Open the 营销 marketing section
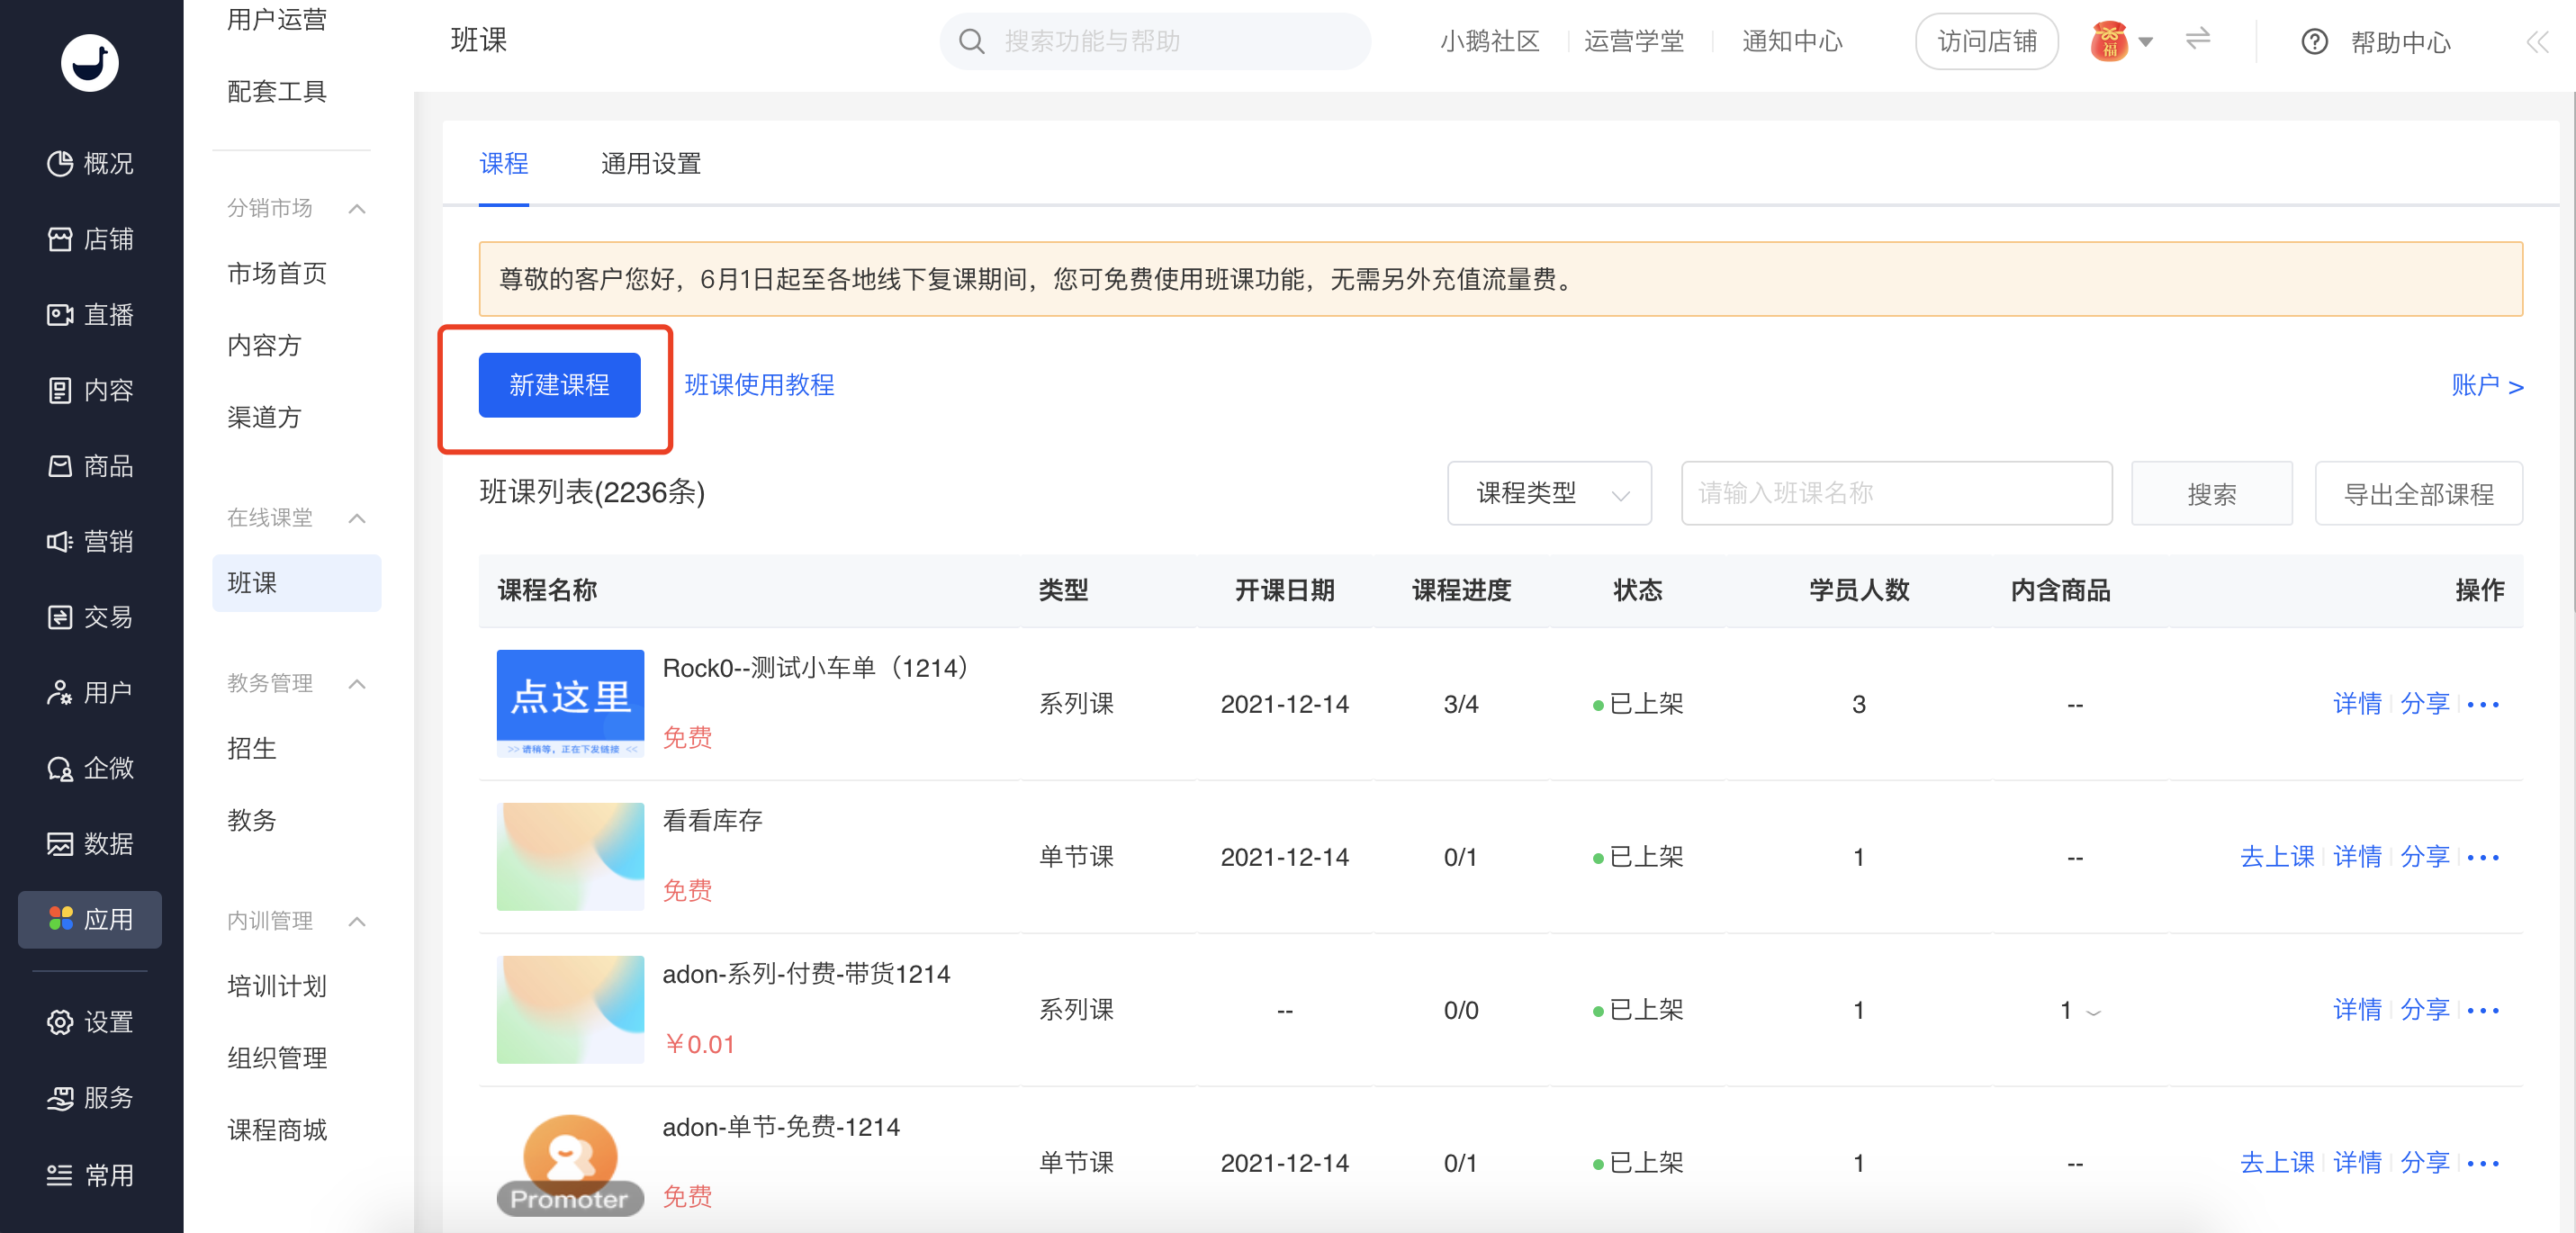This screenshot has width=2576, height=1233. pos(90,541)
